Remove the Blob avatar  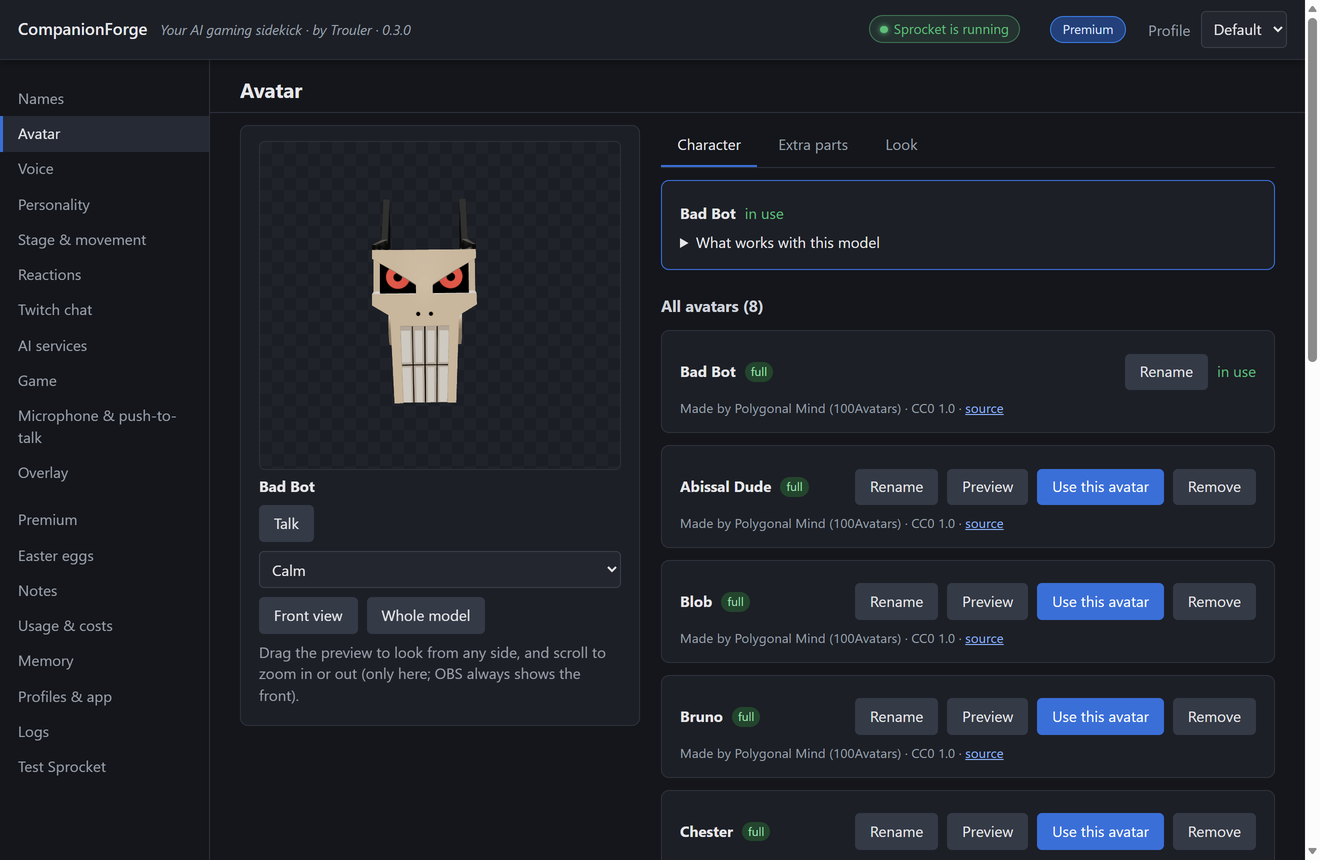[1214, 602]
